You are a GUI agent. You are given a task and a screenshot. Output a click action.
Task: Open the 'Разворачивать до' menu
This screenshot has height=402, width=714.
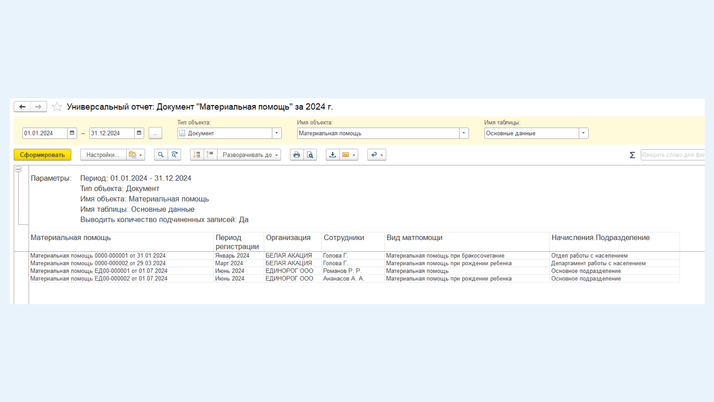click(250, 155)
